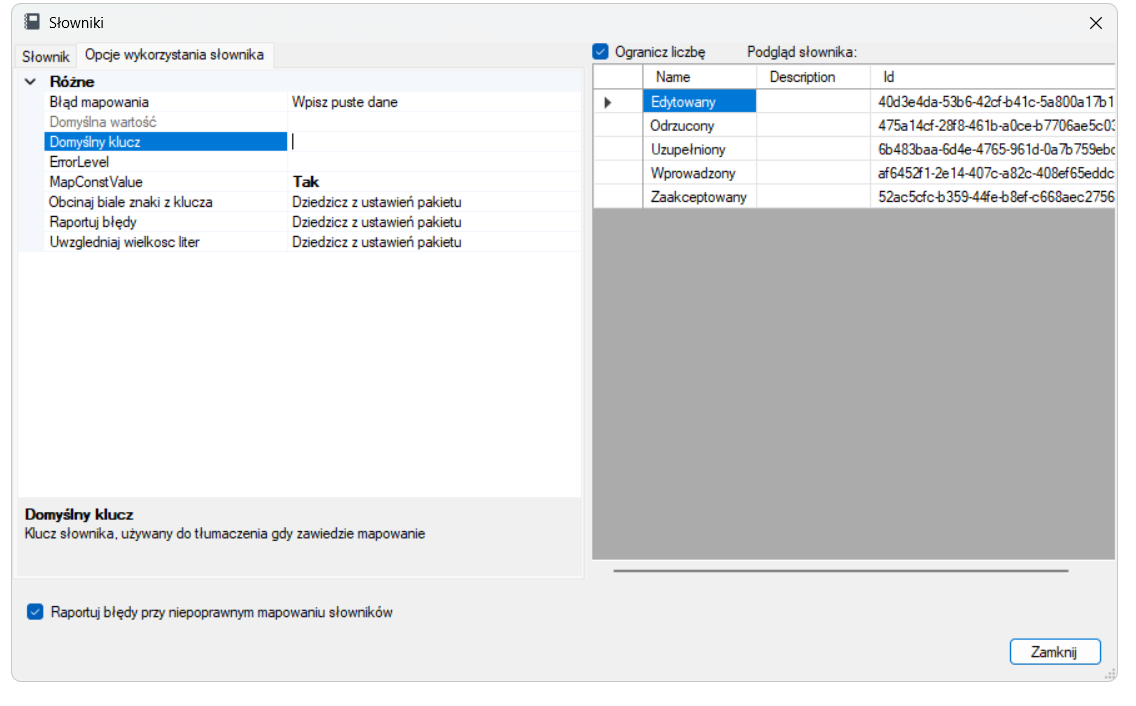Close the Słowniki dialog window
1136x706 pixels.
point(1095,23)
